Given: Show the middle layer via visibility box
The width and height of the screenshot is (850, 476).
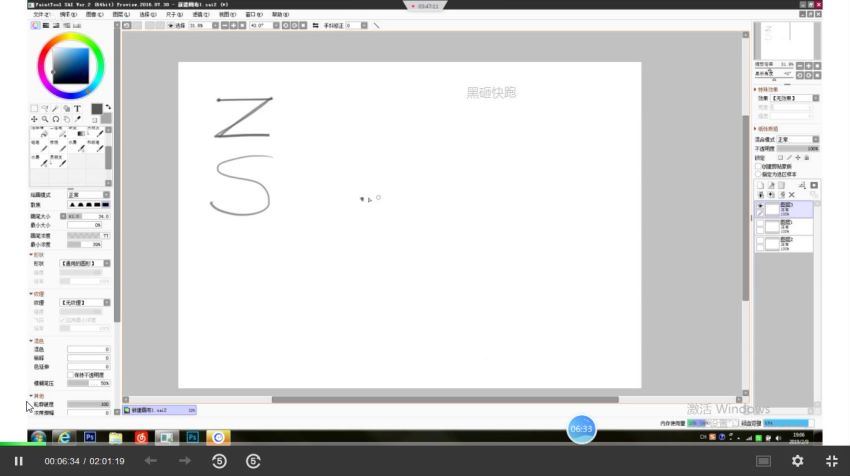Looking at the screenshot, I should pos(761,223).
